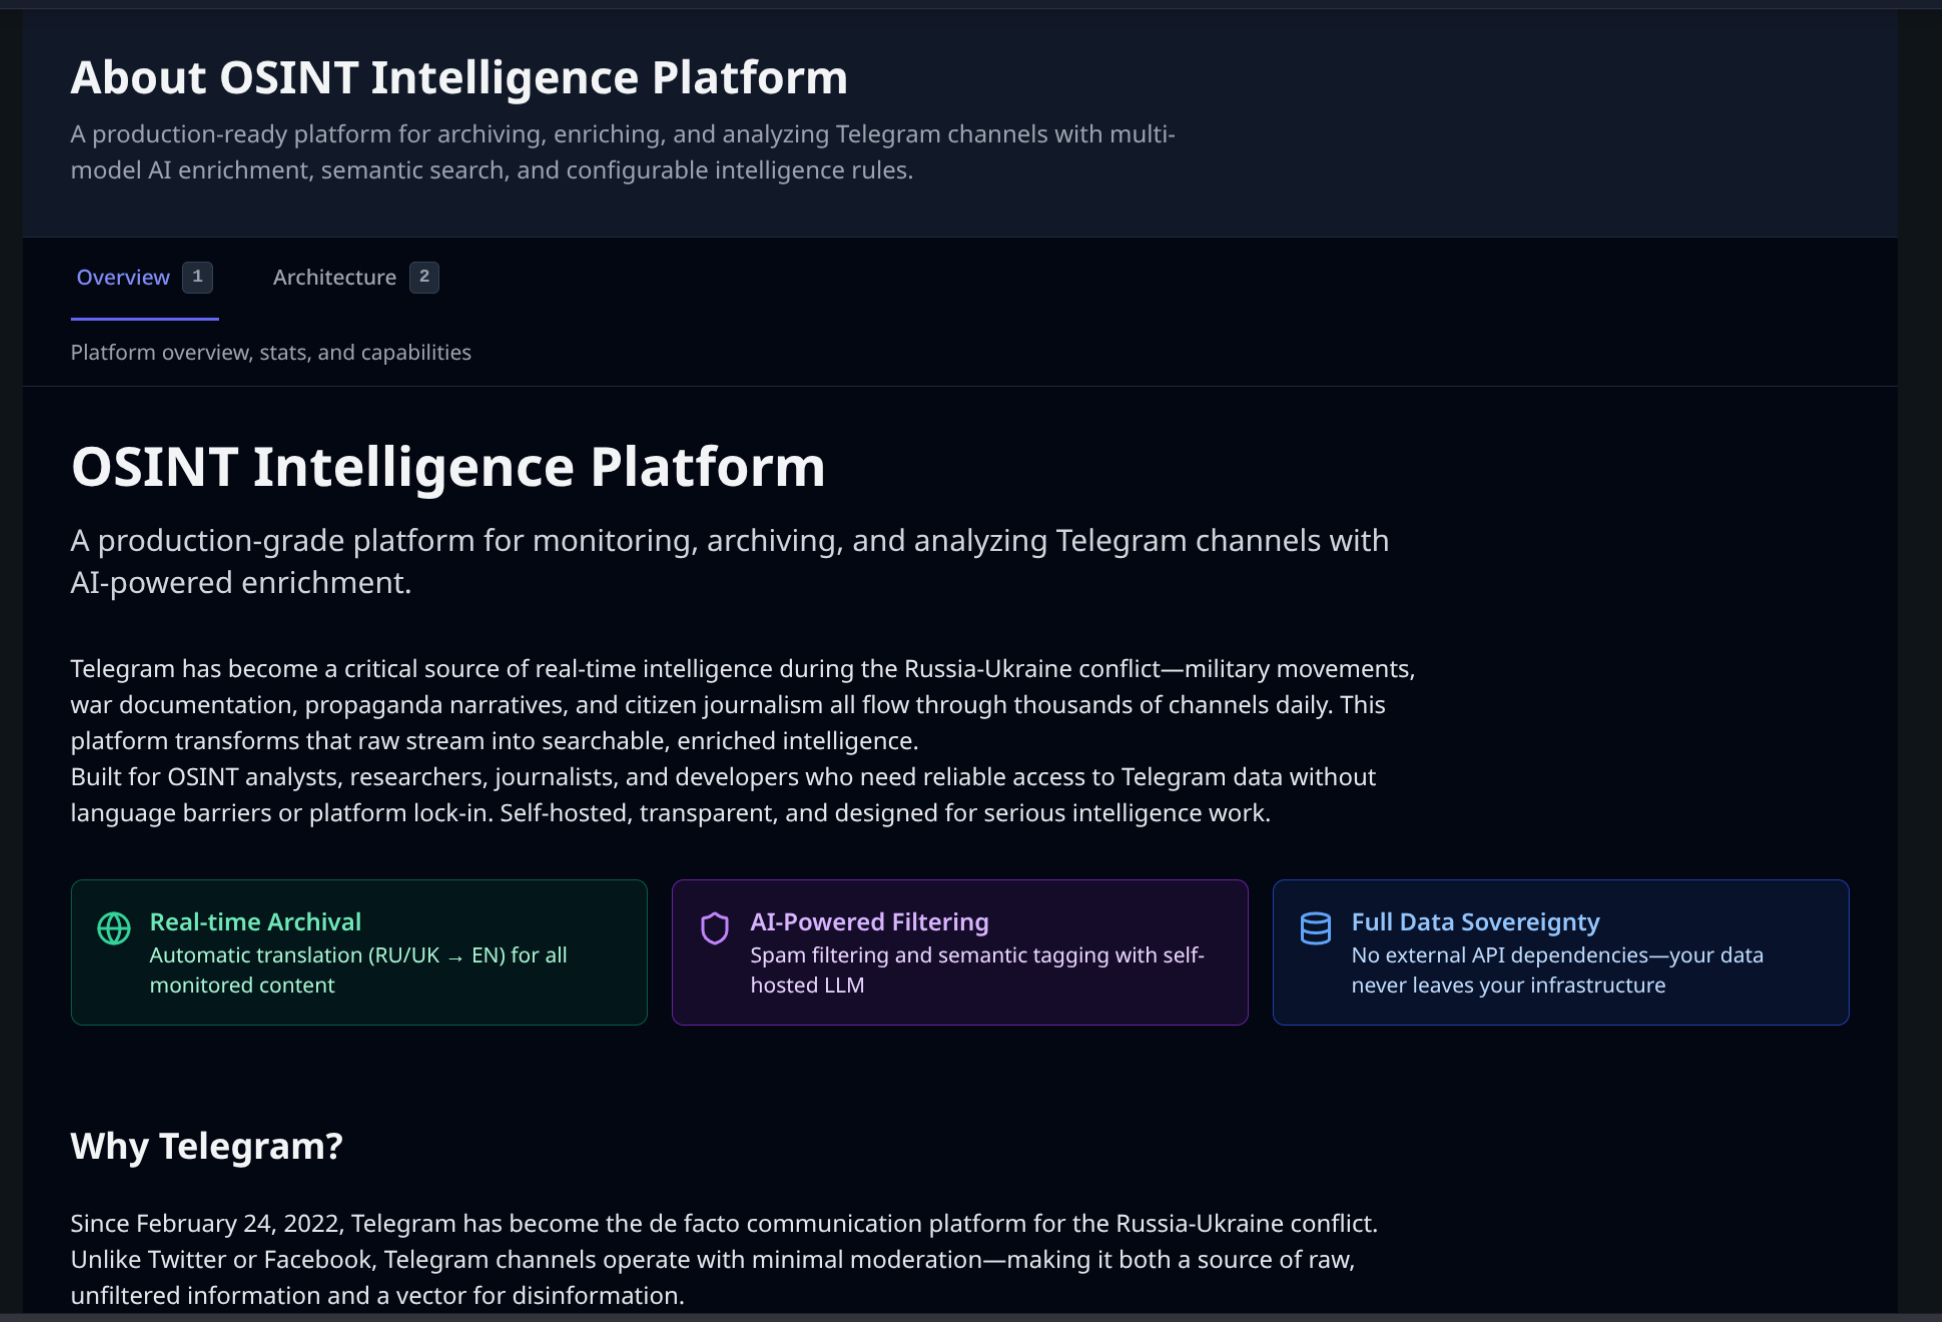Viewport: 1942px width, 1322px height.
Task: Click 'Platform overview, stats, and capabilities' subtitle
Action: point(271,352)
